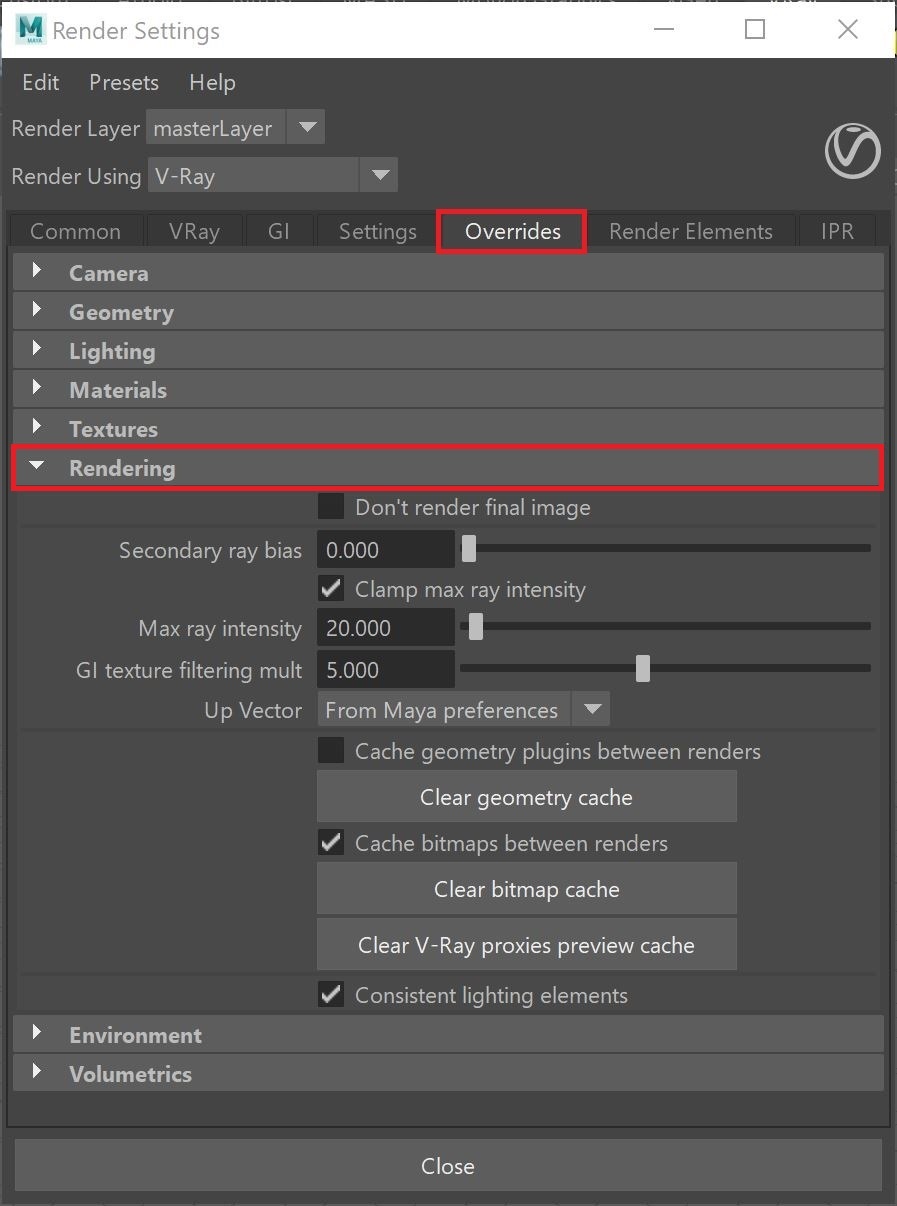Switch to the Render Elements tab
Viewport: 897px width, 1206px height.
tap(691, 231)
